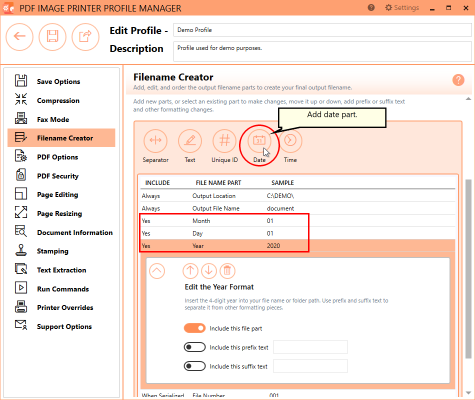This screenshot has width=475, height=400.
Task: Click the Printer Overrides sidebar icon
Action: pos(21,307)
